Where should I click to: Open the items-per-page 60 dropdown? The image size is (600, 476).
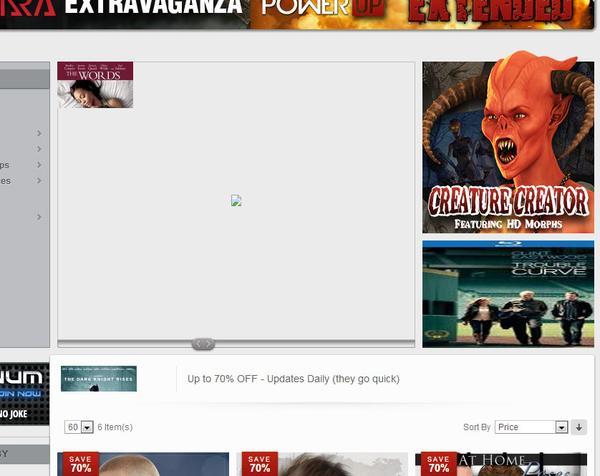(x=79, y=427)
